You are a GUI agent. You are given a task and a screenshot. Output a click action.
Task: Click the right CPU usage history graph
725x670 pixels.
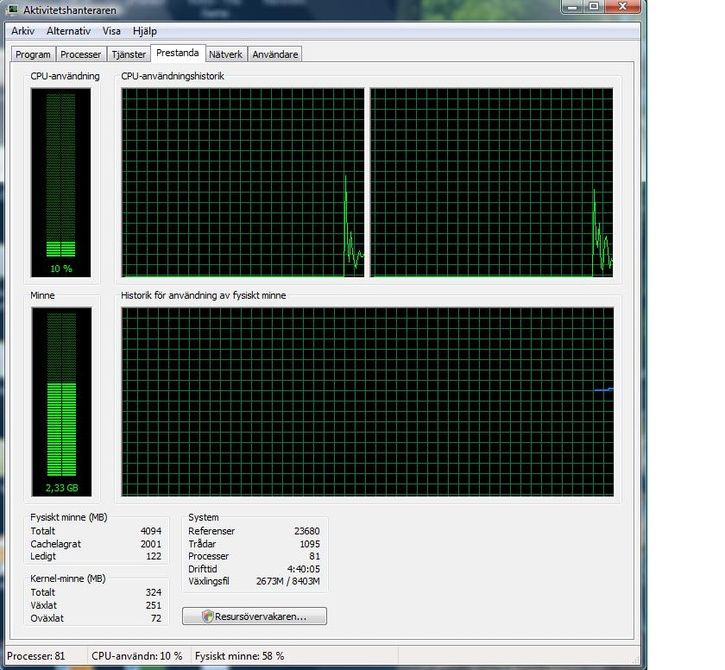[491, 182]
